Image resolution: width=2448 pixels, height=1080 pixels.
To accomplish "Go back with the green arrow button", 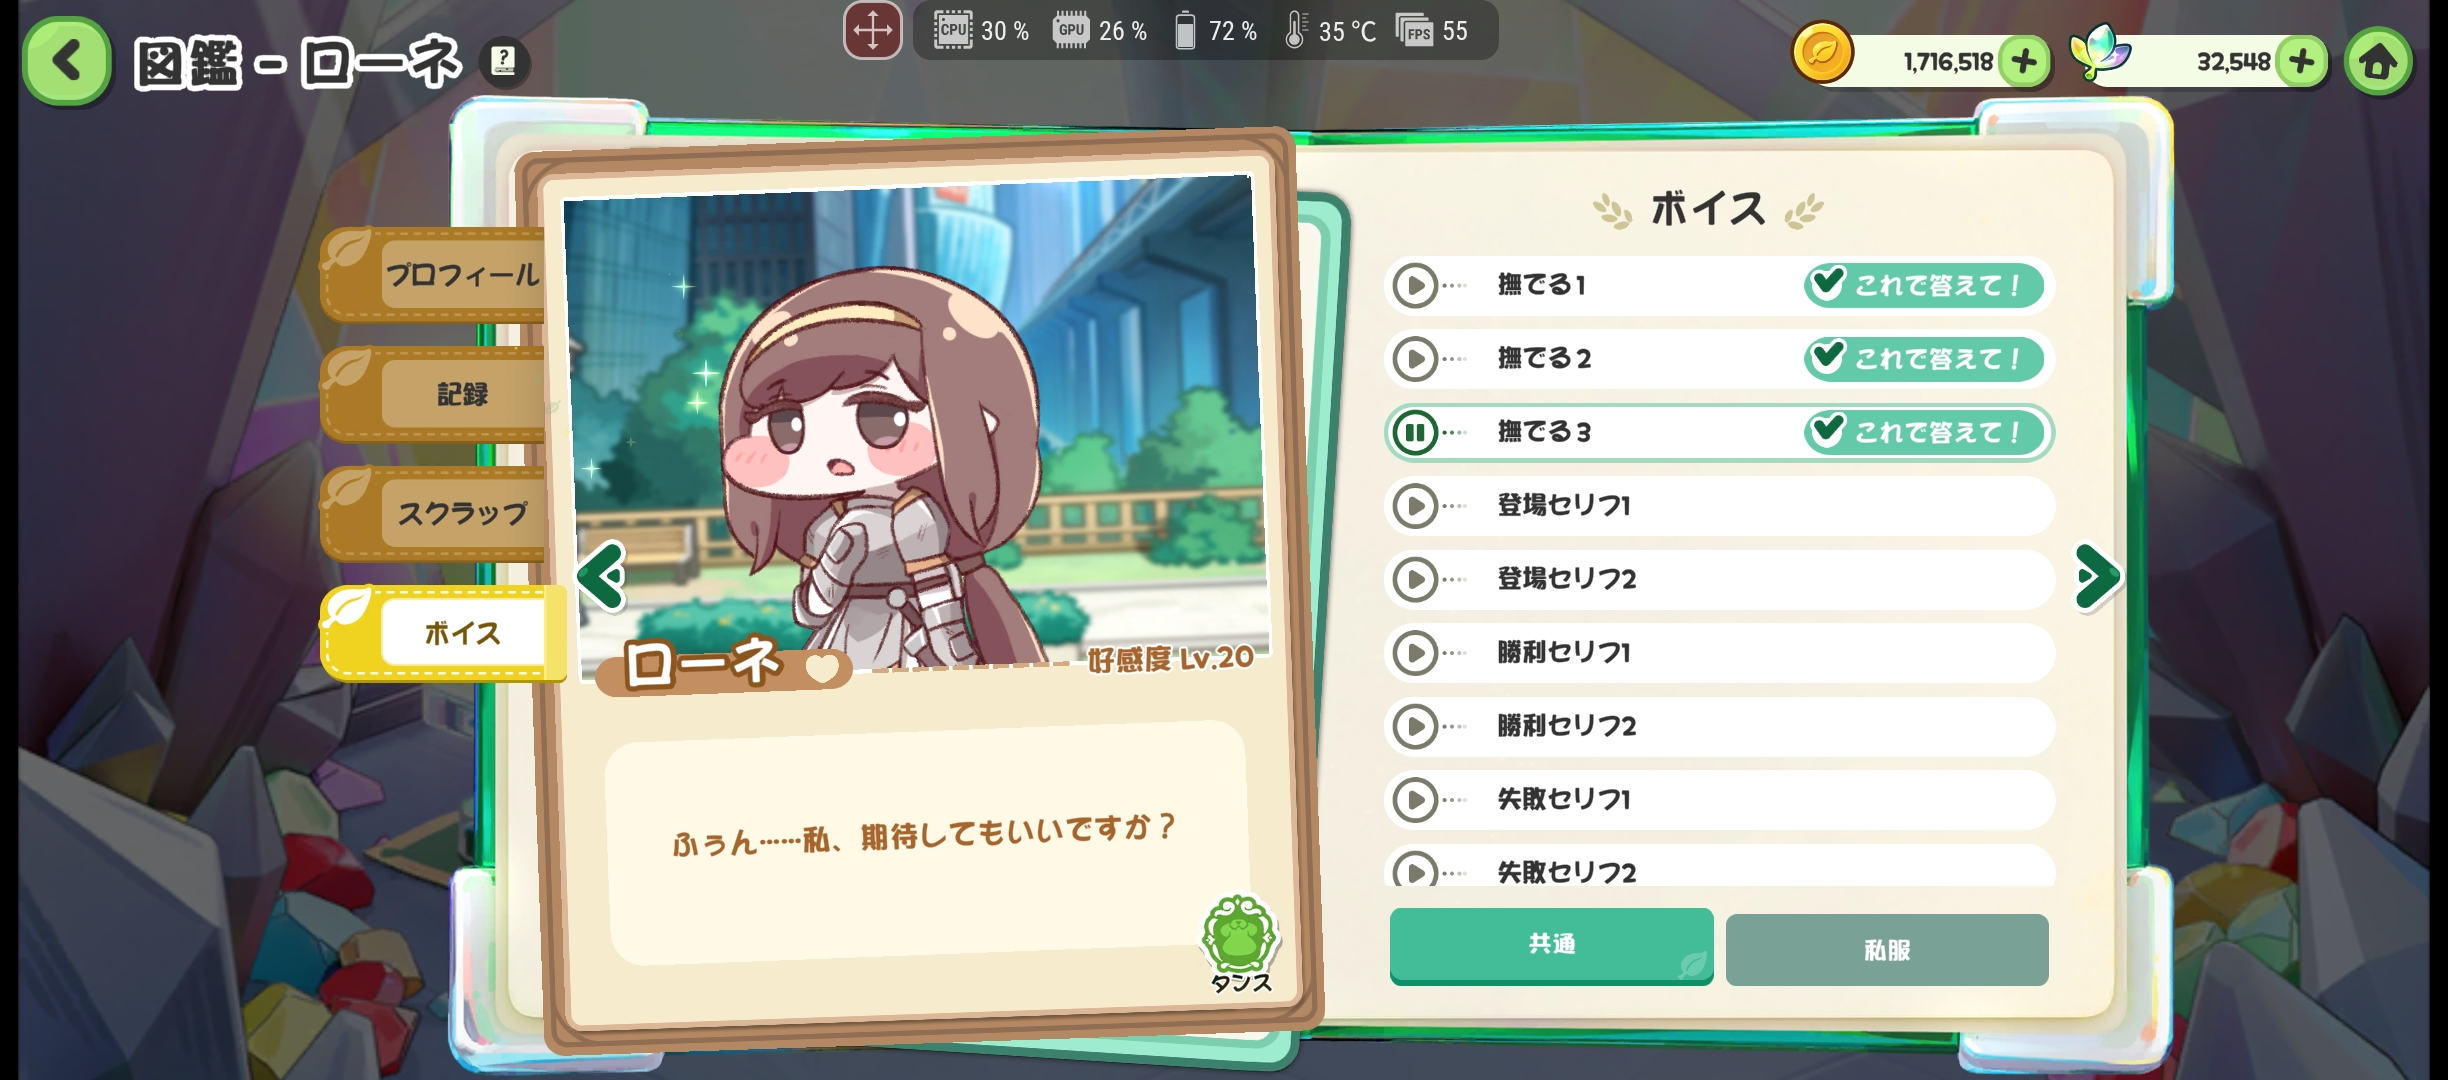I will [x=67, y=61].
